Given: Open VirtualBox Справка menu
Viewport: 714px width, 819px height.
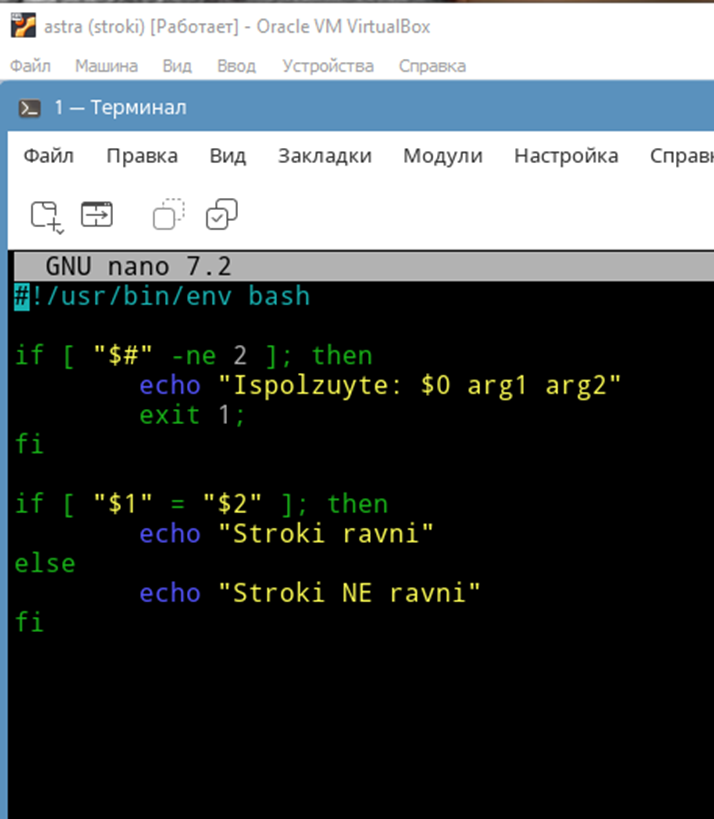Looking at the screenshot, I should [x=432, y=66].
